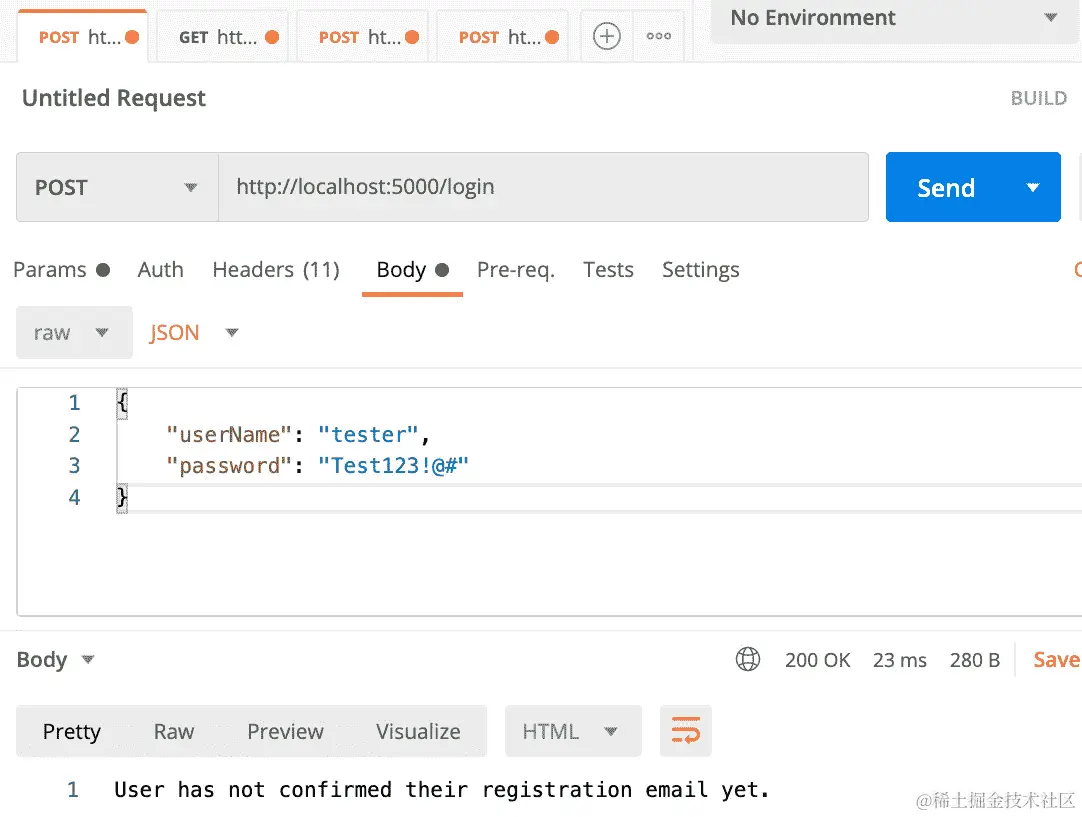Switch to the GET request tab

click(222, 37)
